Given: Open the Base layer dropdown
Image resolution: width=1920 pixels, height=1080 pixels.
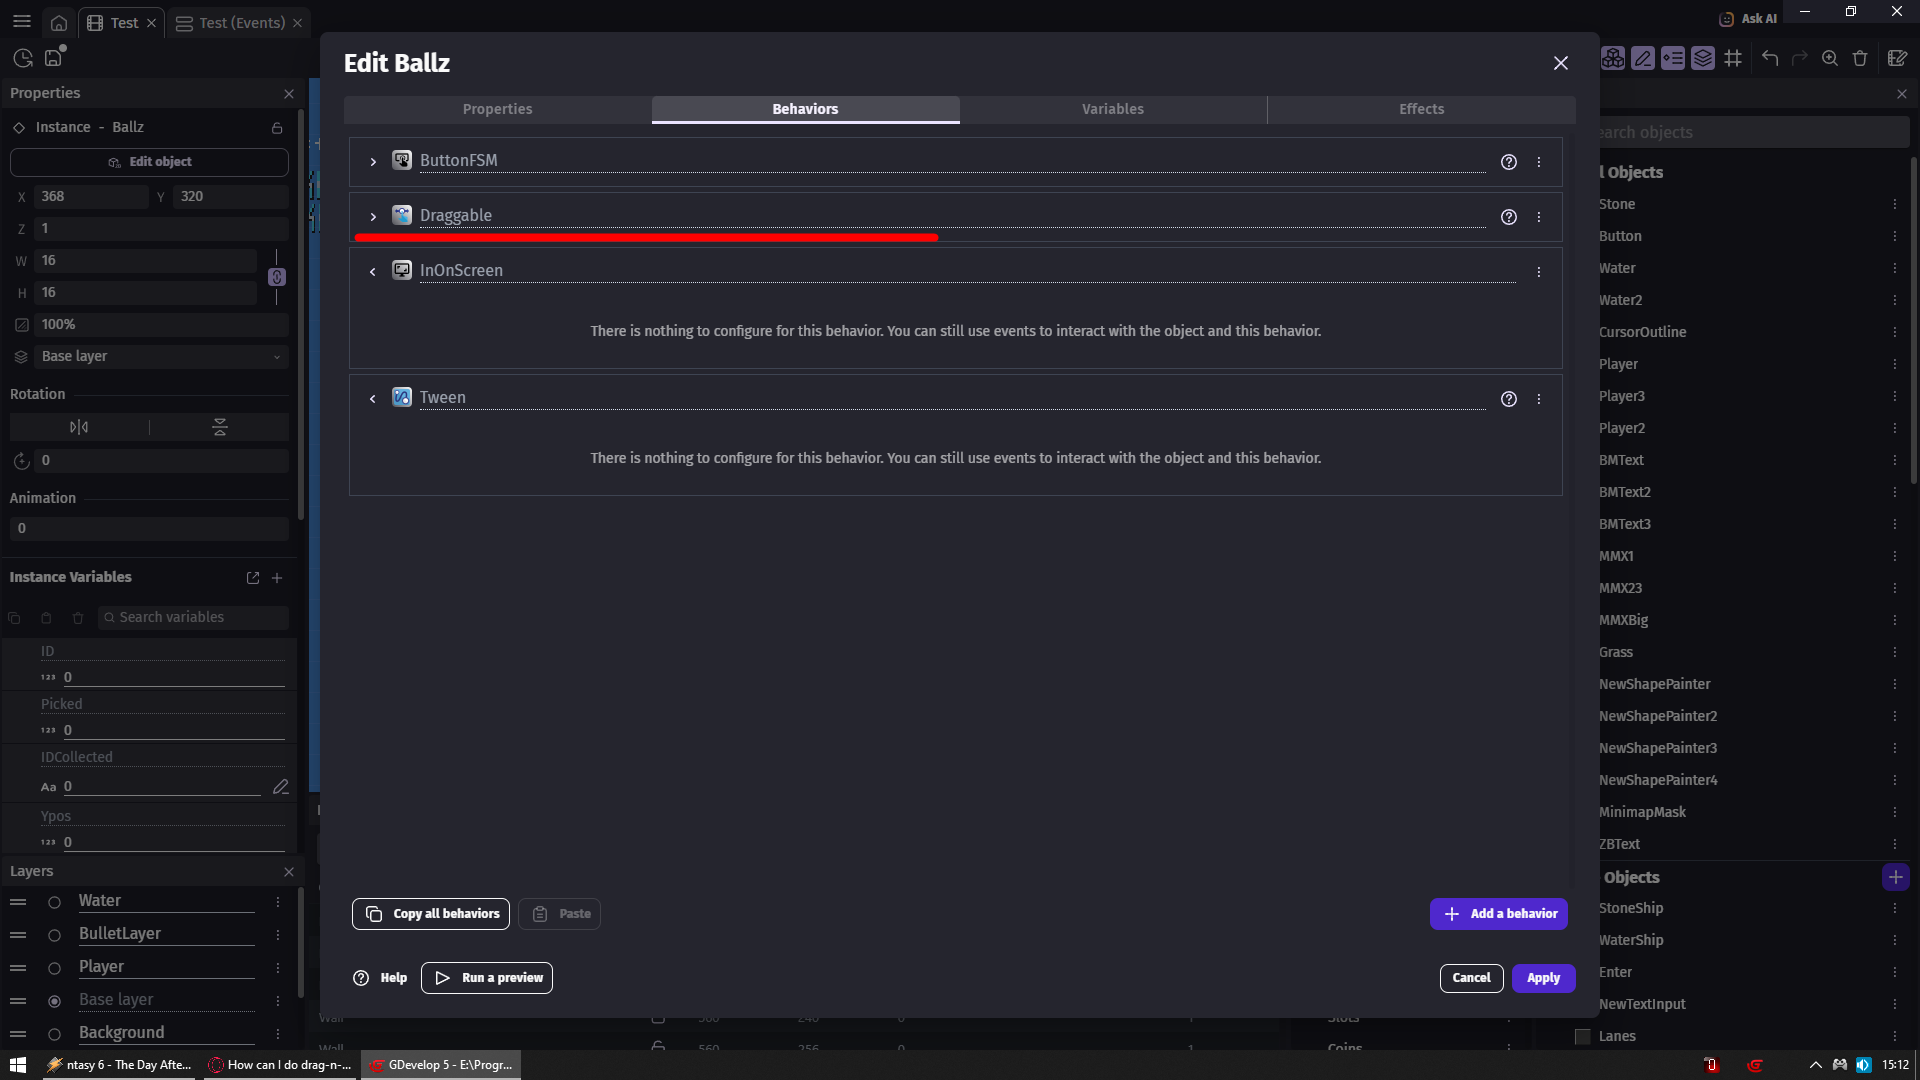Looking at the screenshot, I should click(x=160, y=357).
